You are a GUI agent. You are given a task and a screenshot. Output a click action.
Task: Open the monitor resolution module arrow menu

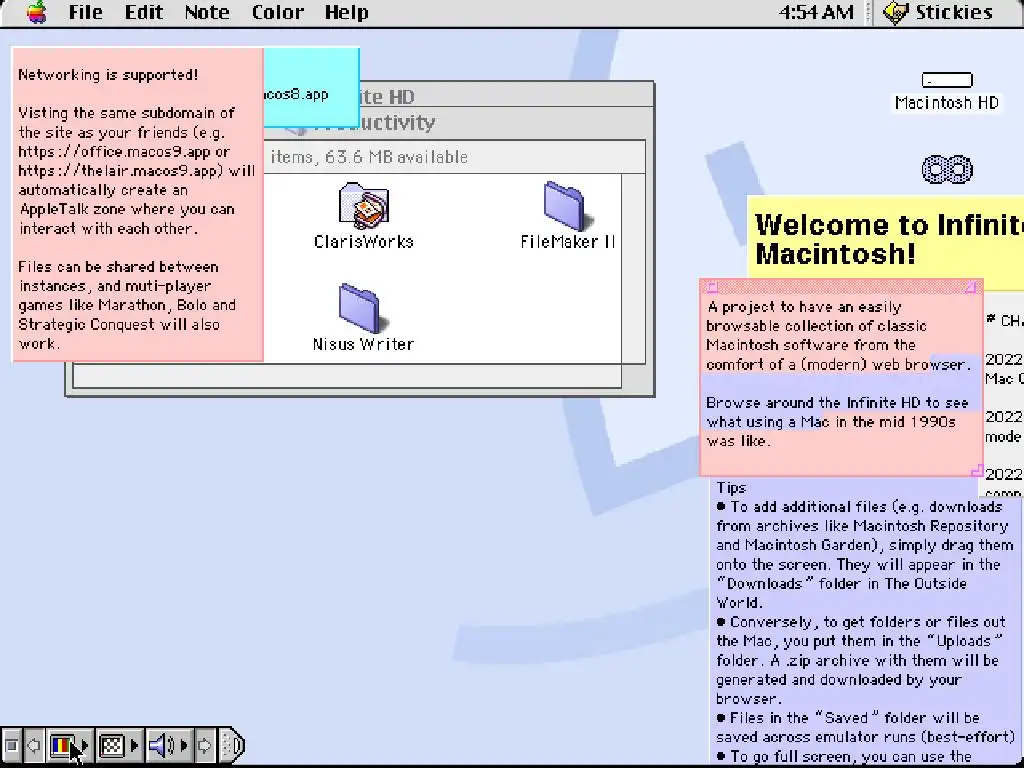click(135, 745)
